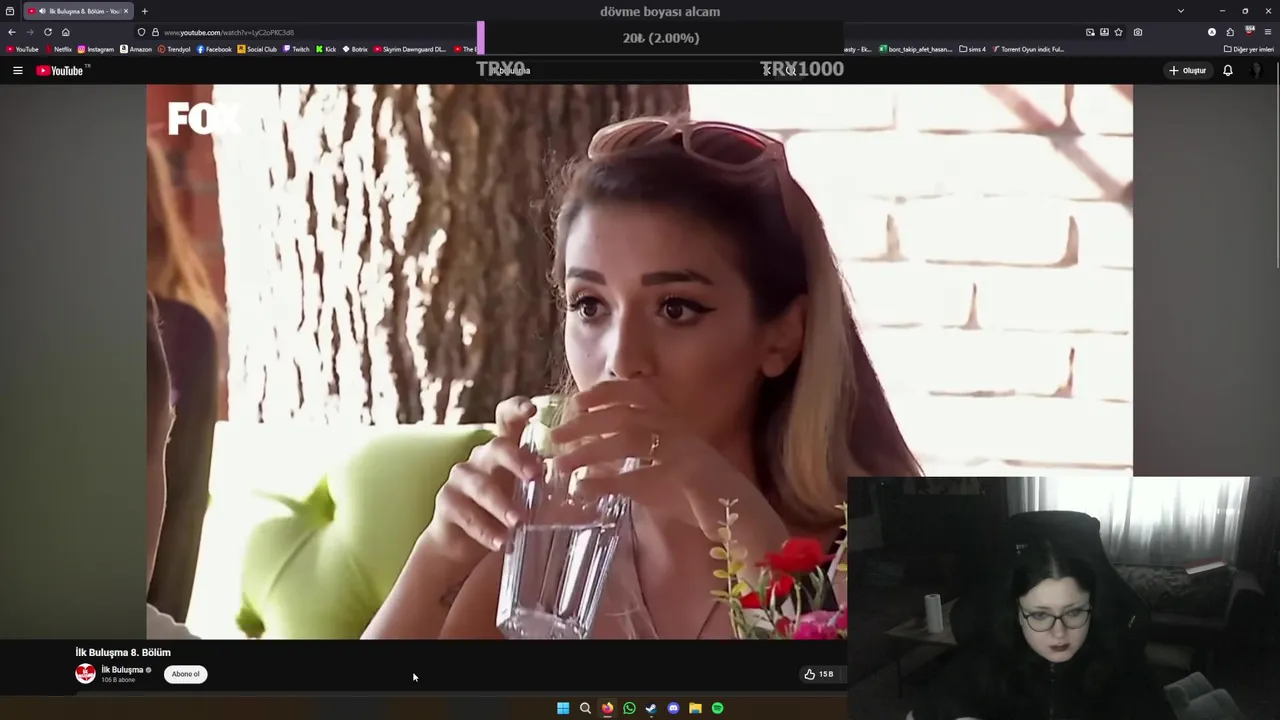Image resolution: width=1280 pixels, height=720 pixels.
Task: Open the Trendyol bookmark
Action: (174, 49)
